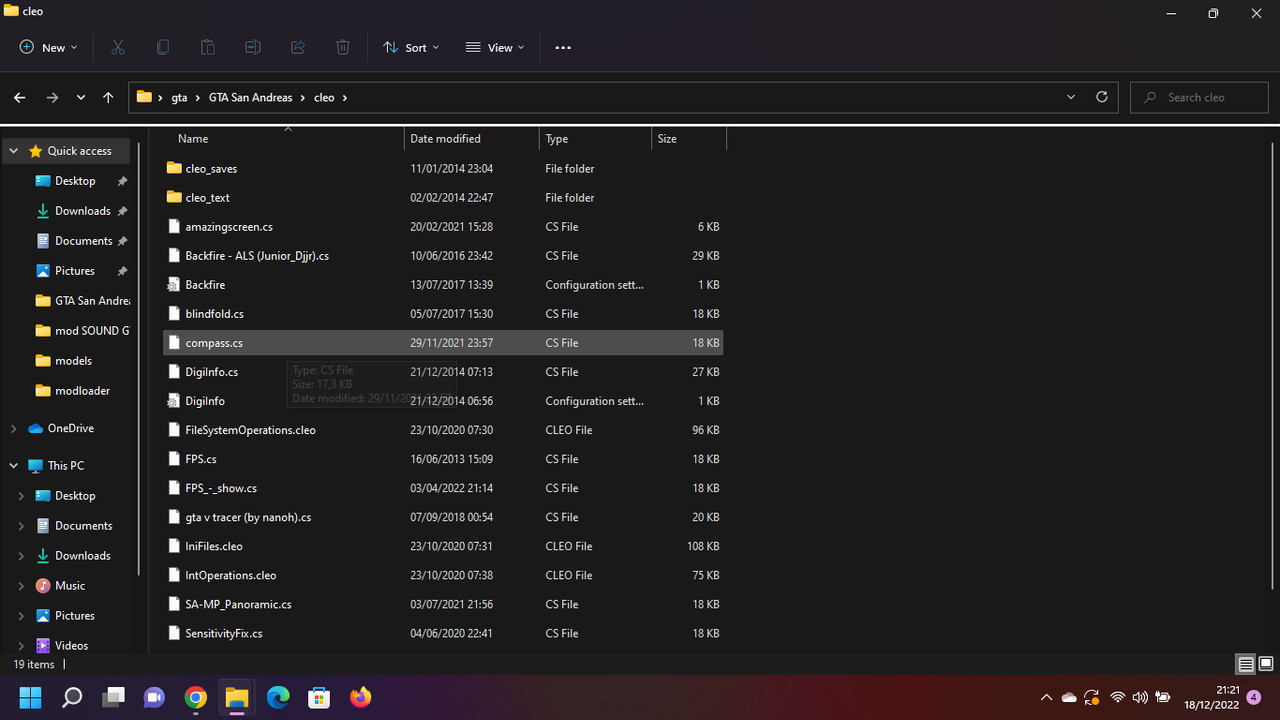1280x720 pixels.
Task: Select FileSystemOperations.cleo file
Action: (x=443, y=430)
